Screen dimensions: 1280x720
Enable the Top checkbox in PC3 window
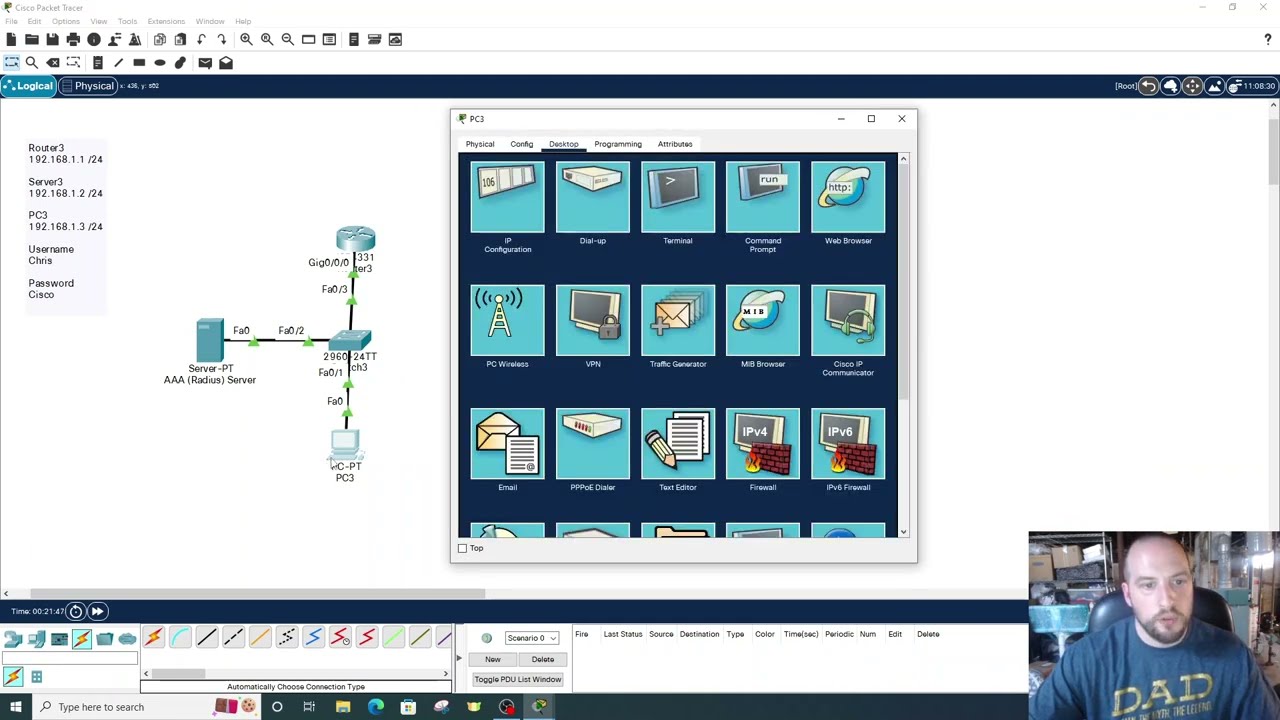pos(462,548)
